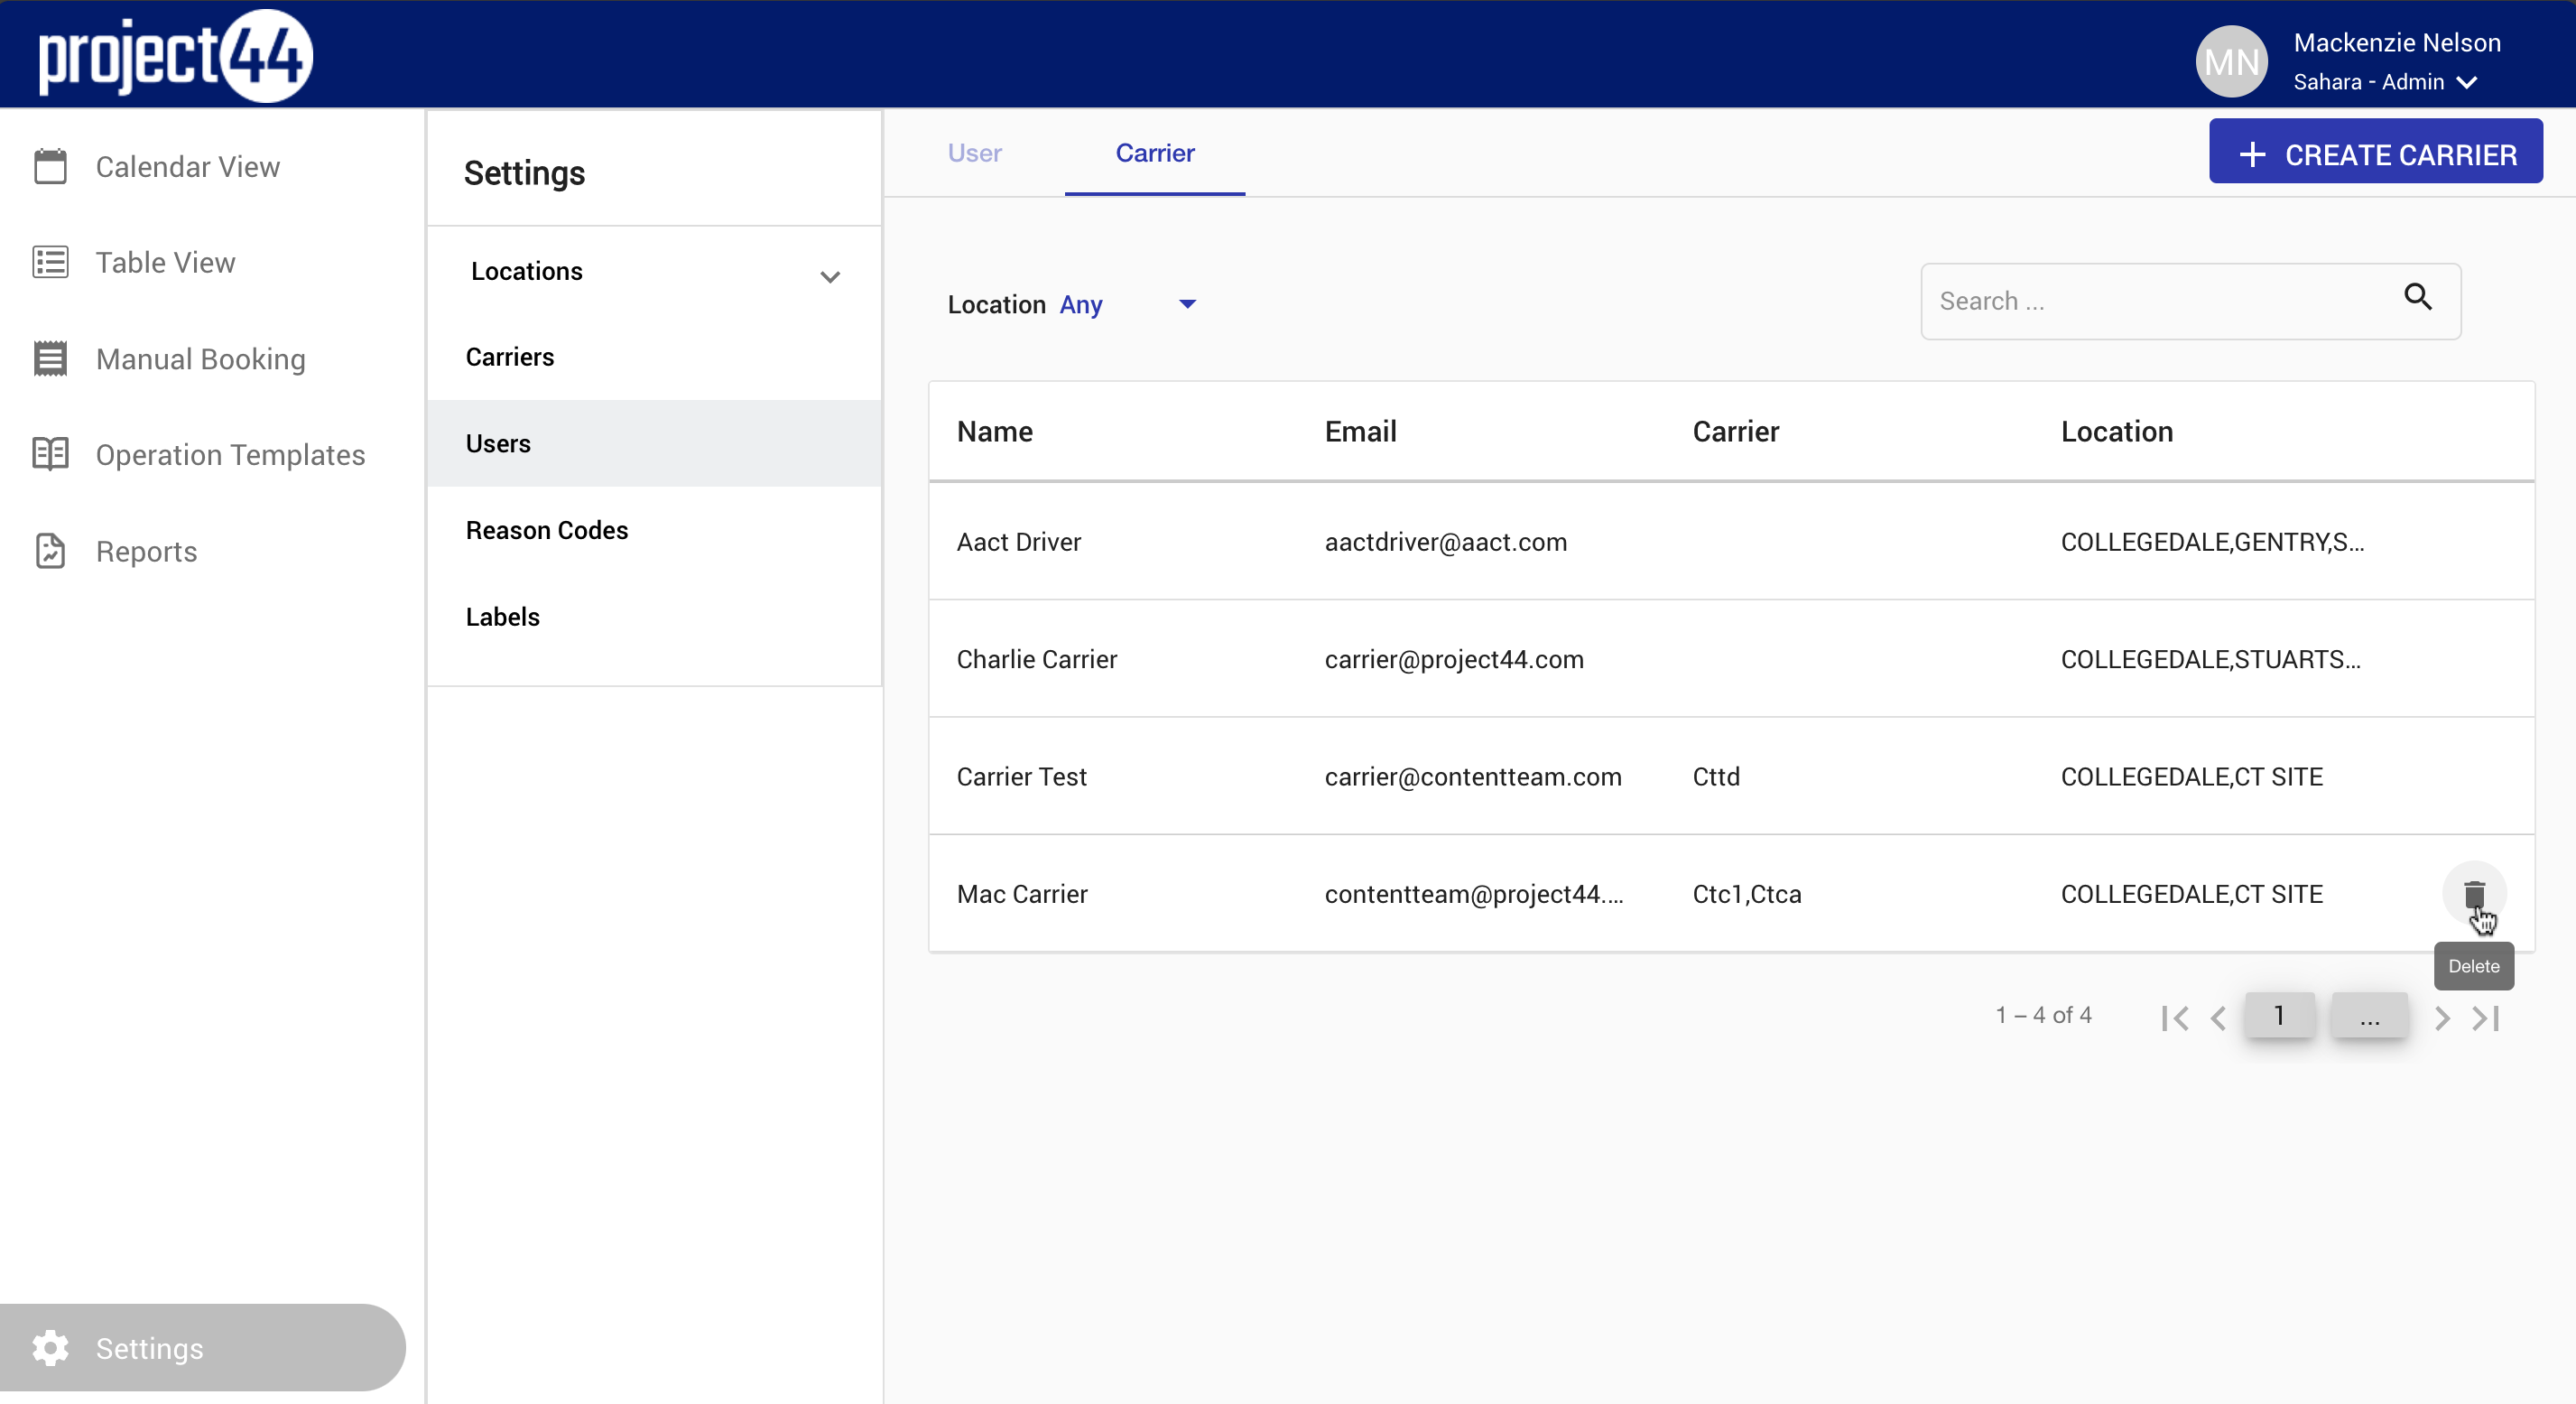Click the Ctc1,Ctca carrier cell

pyautogui.click(x=1746, y=894)
